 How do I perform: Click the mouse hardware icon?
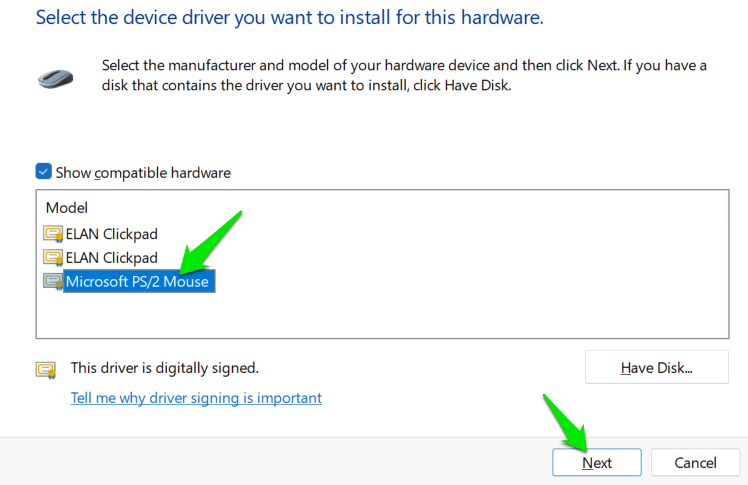coord(55,77)
